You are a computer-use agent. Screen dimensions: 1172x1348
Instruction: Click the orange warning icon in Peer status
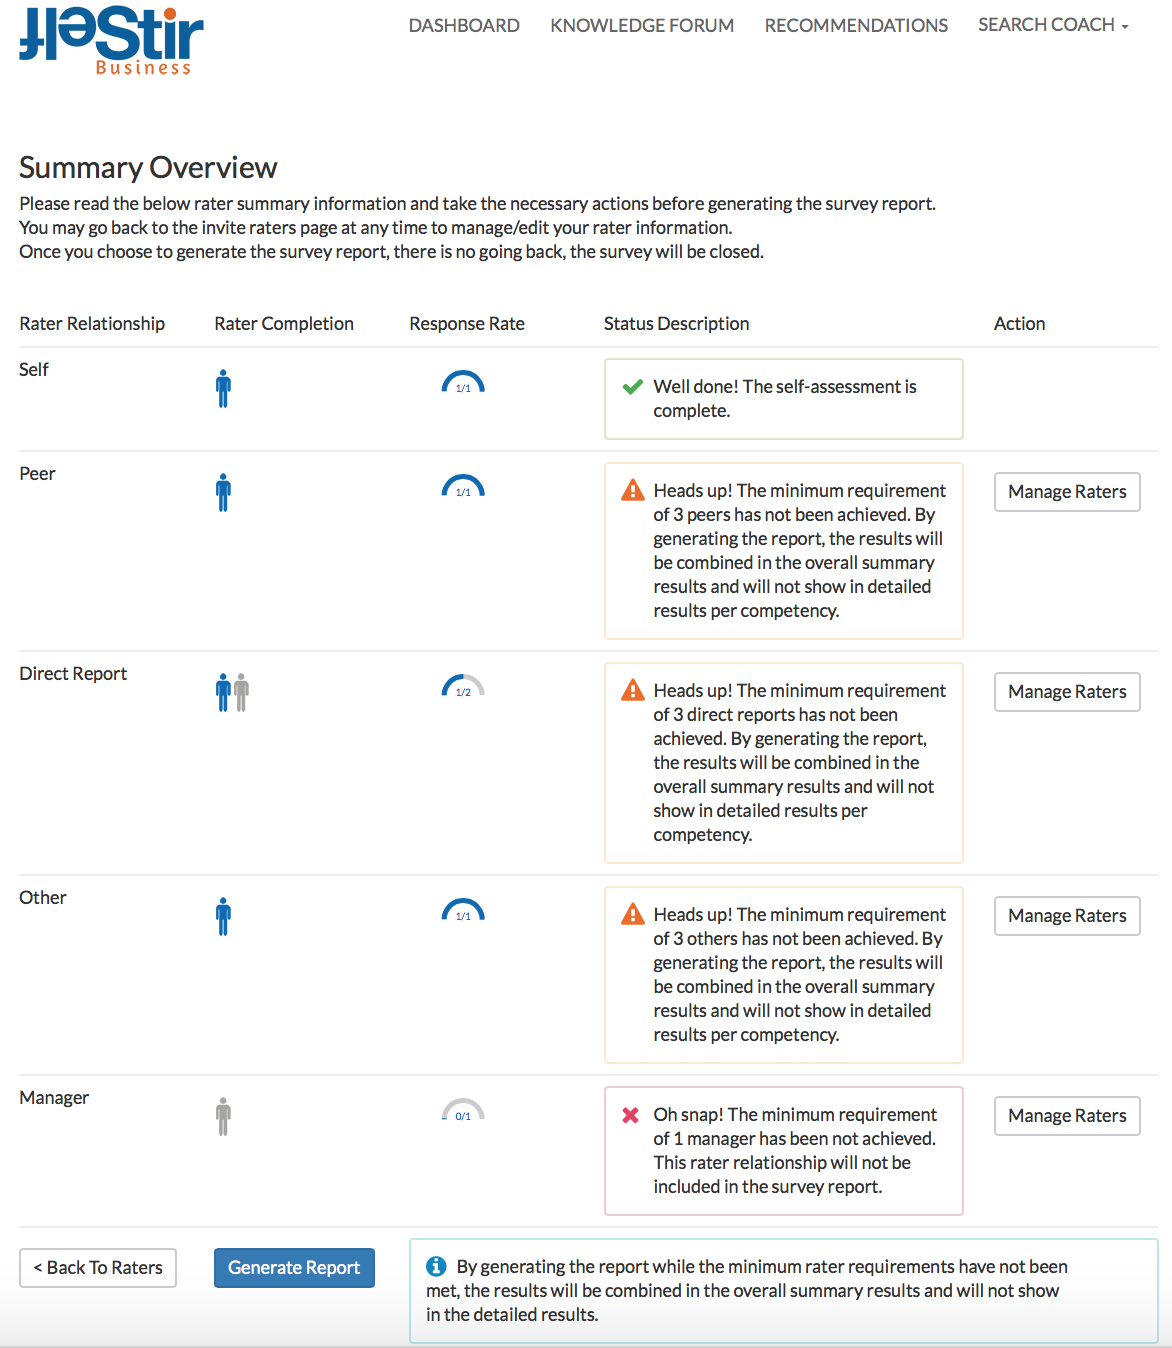632,490
